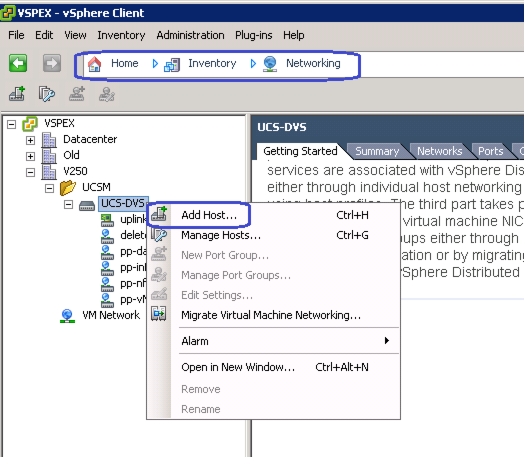The width and height of the screenshot is (525, 469).
Task: Collapse the UCS-DVS switch node
Action: pos(68,205)
